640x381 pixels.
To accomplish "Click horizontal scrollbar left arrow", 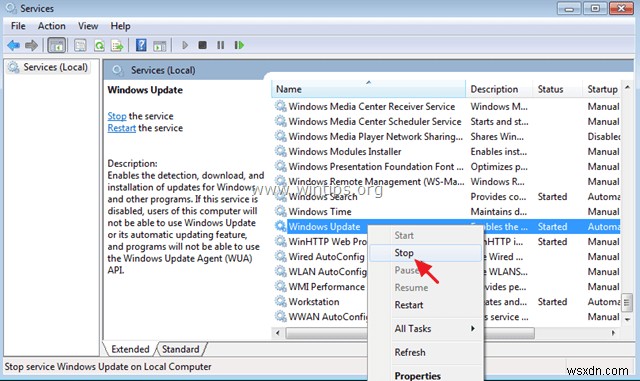I will pos(278,333).
